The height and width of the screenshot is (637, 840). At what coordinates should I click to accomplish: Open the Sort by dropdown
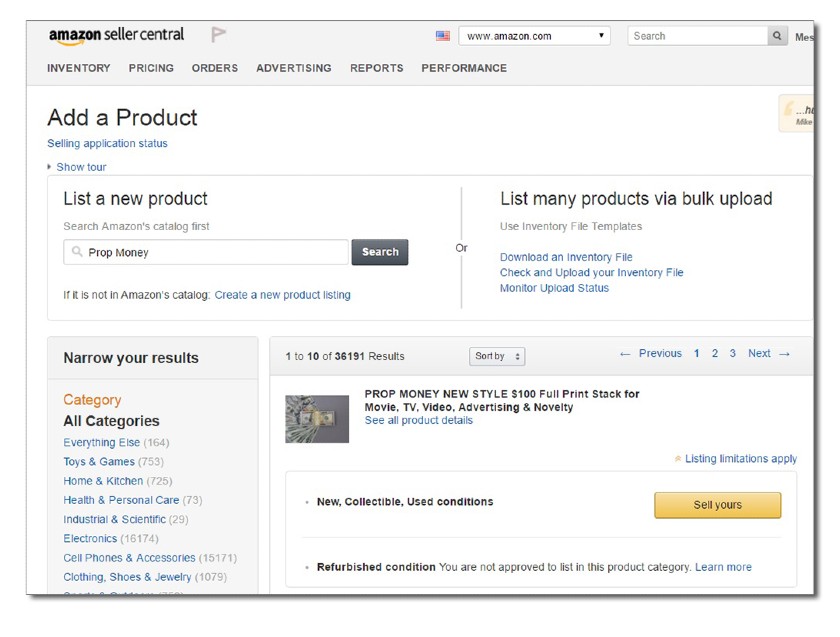[497, 356]
